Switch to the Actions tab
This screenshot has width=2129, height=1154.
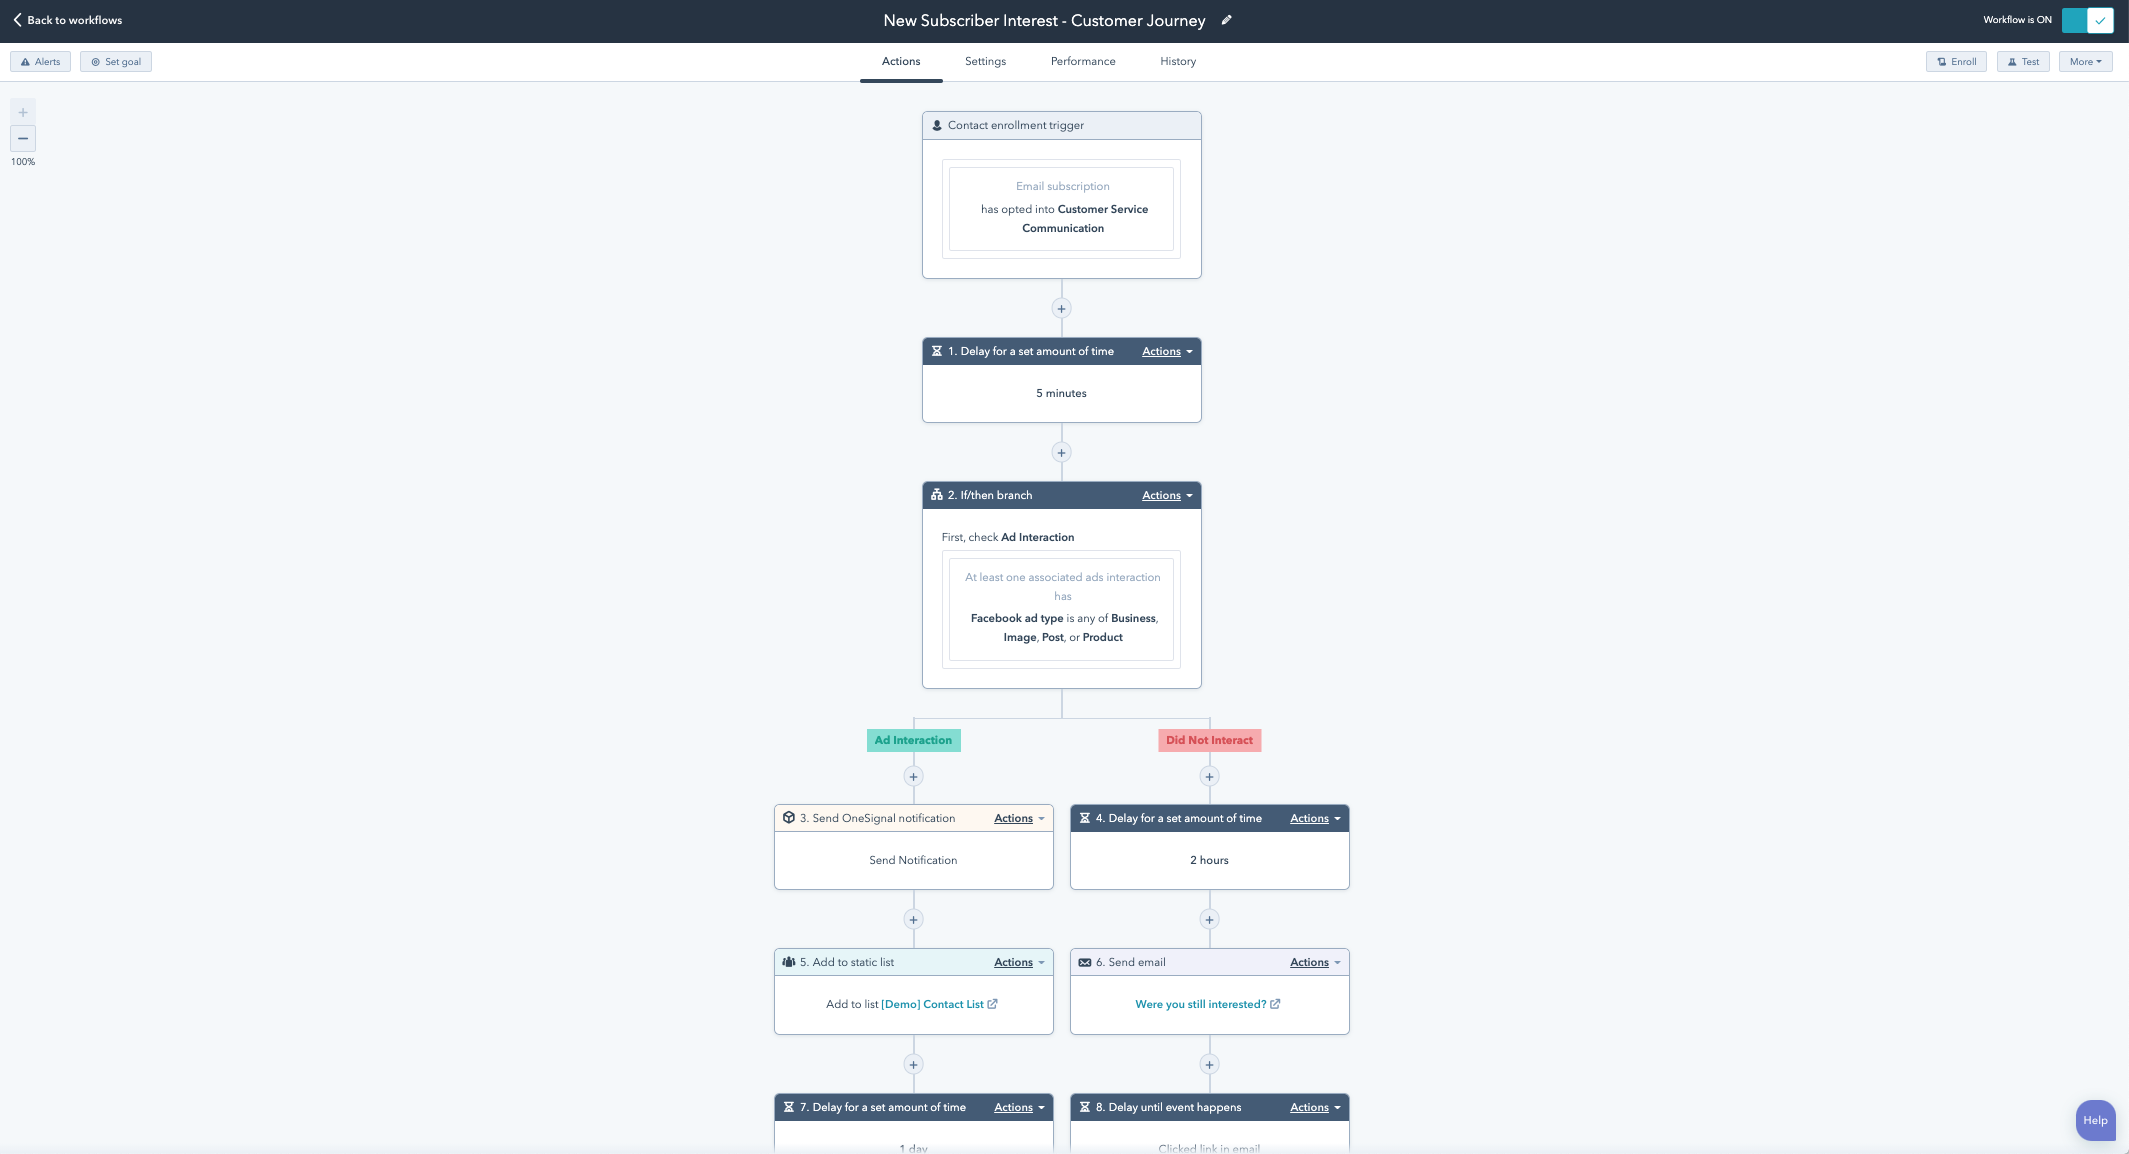(901, 62)
